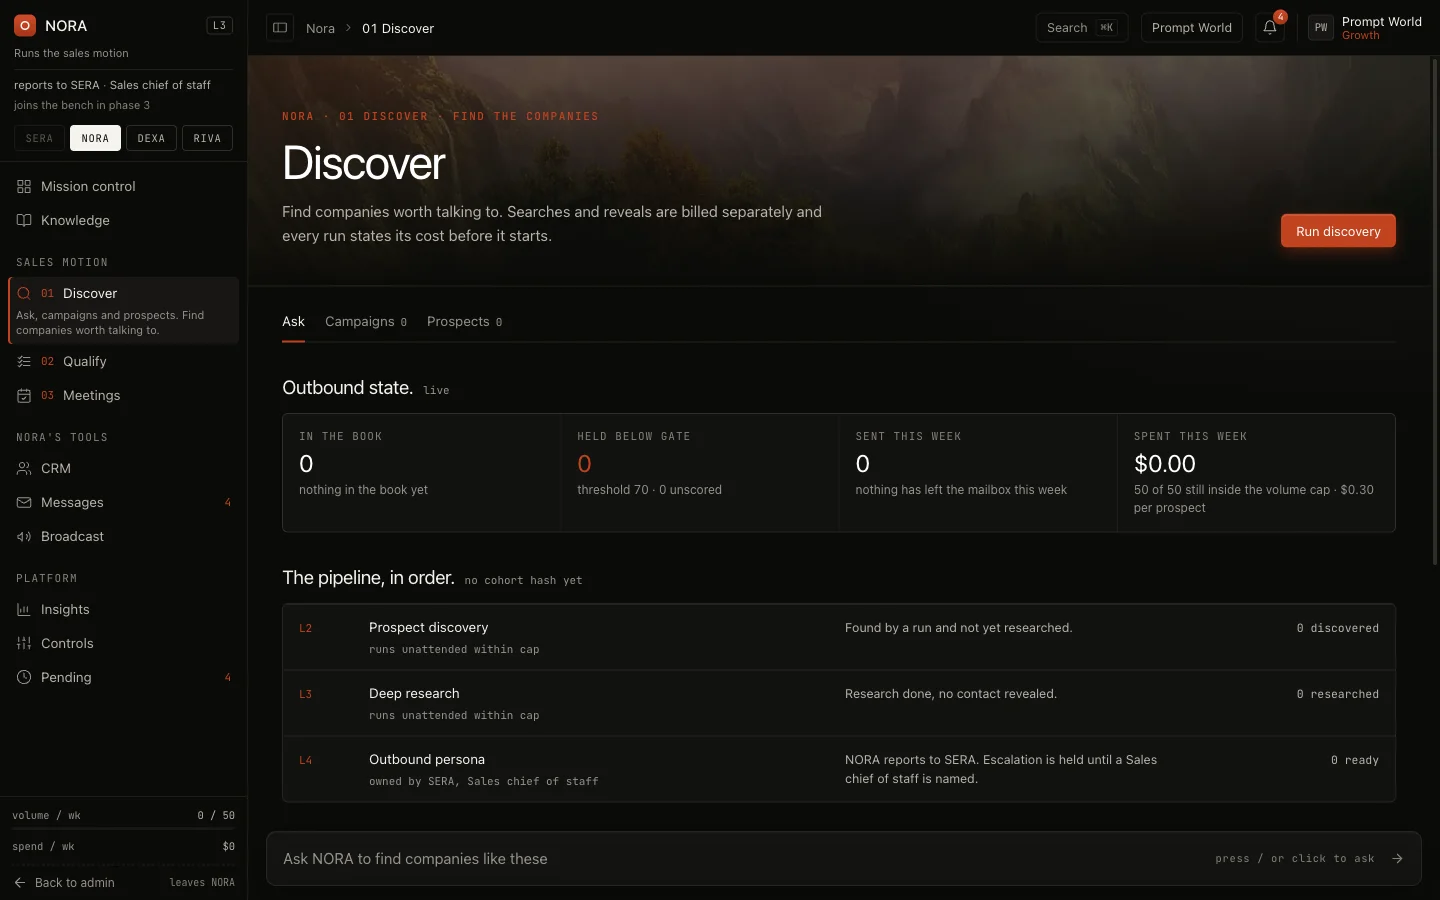The height and width of the screenshot is (900, 1440).
Task: Click the Pending clock icon
Action: pyautogui.click(x=24, y=678)
